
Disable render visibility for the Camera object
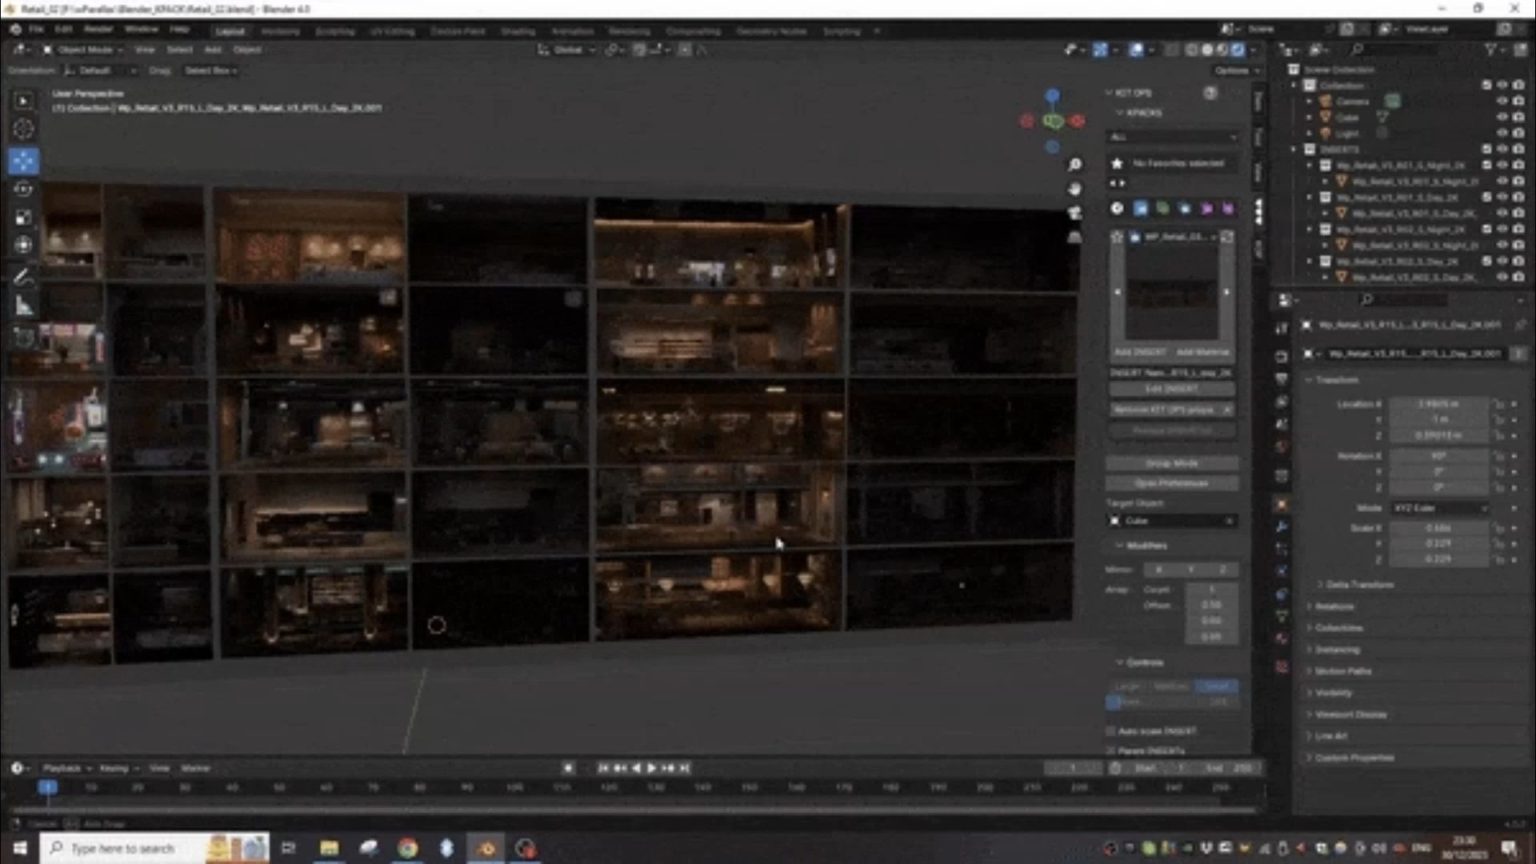point(1516,101)
